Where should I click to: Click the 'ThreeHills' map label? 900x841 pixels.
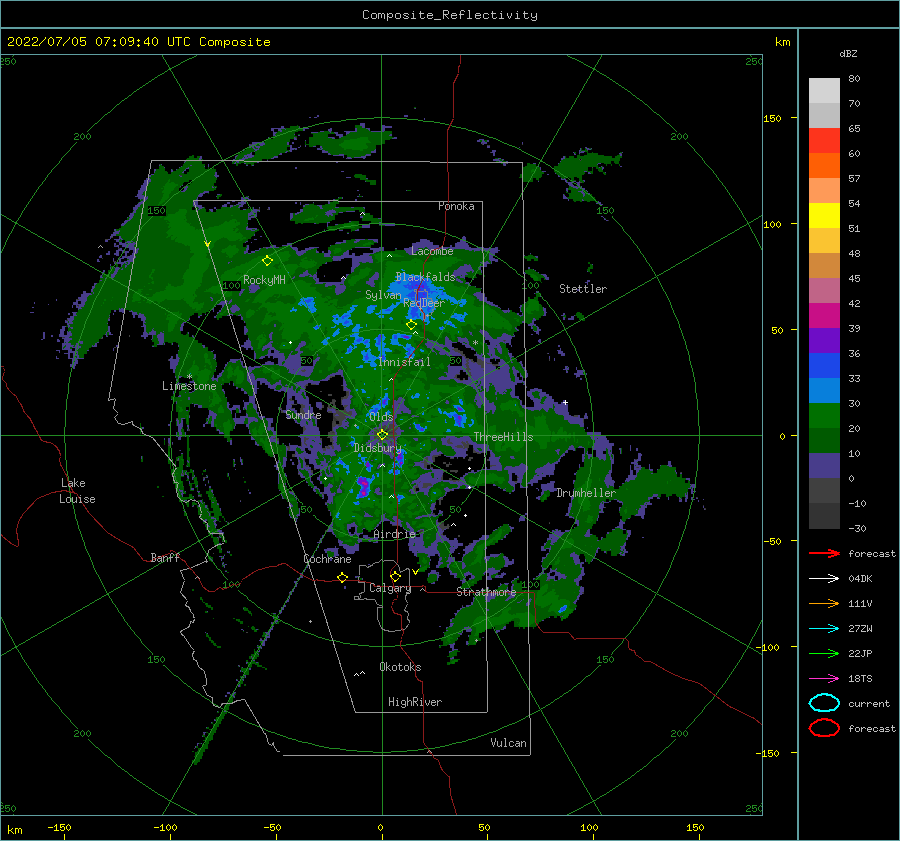(503, 437)
